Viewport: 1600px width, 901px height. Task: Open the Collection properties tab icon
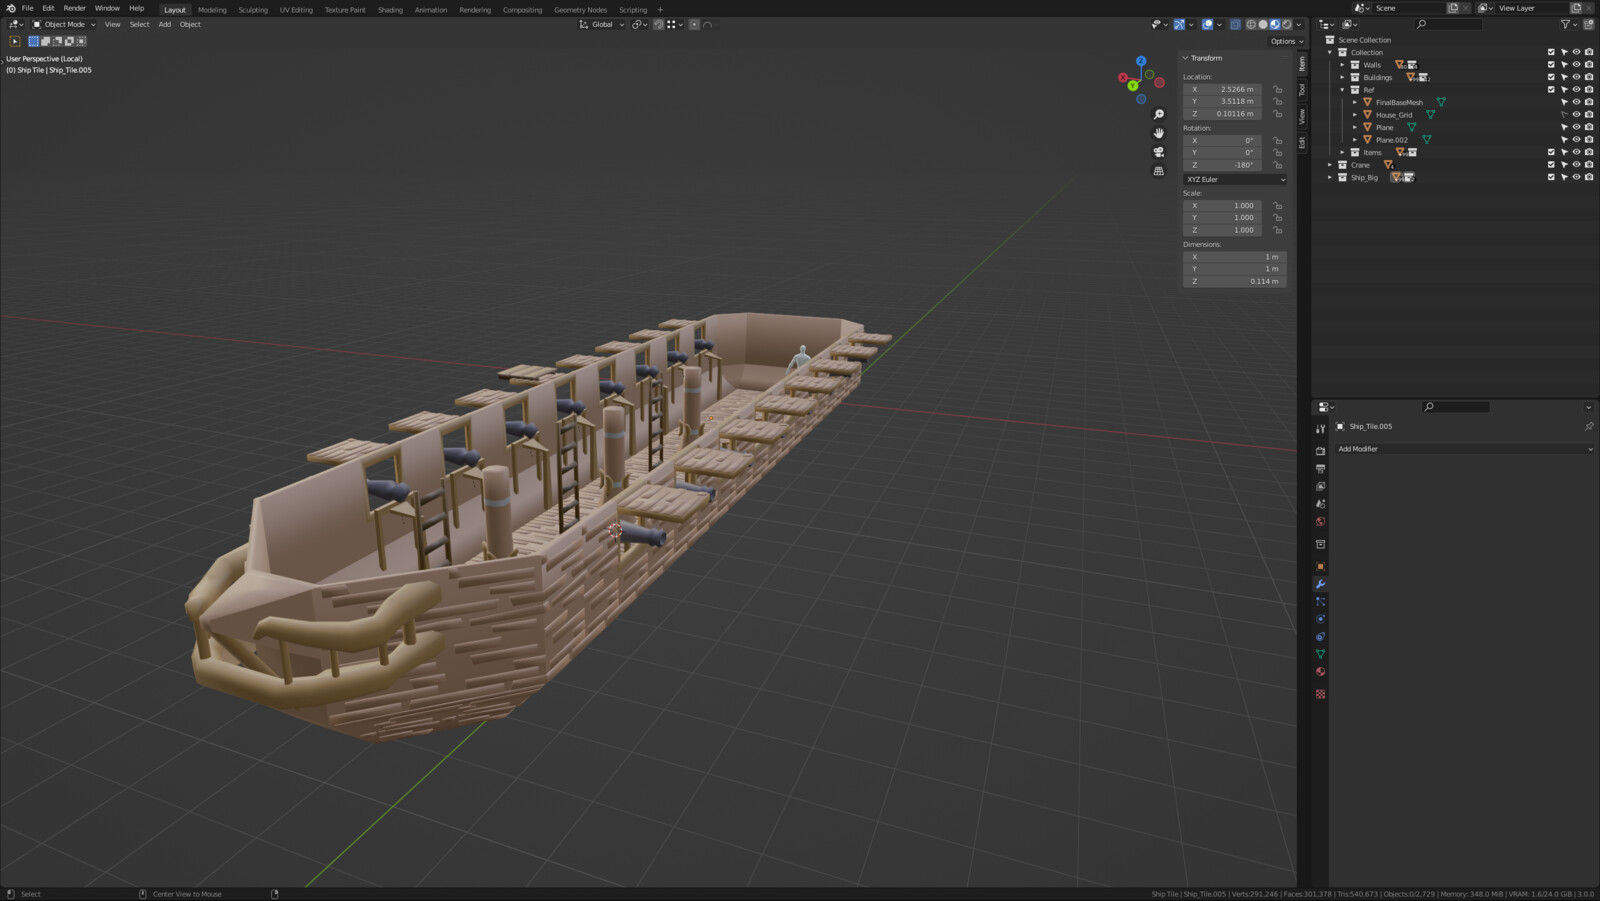pos(1320,545)
